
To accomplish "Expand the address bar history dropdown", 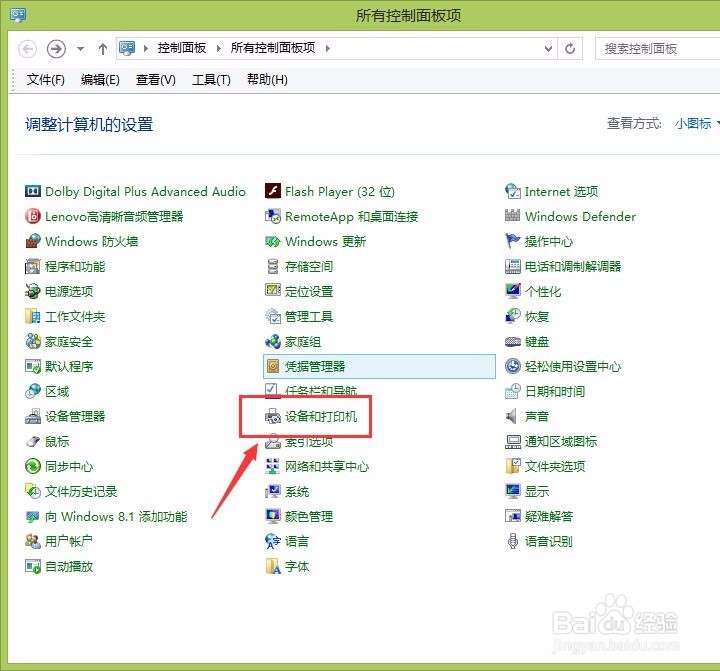I will point(548,48).
